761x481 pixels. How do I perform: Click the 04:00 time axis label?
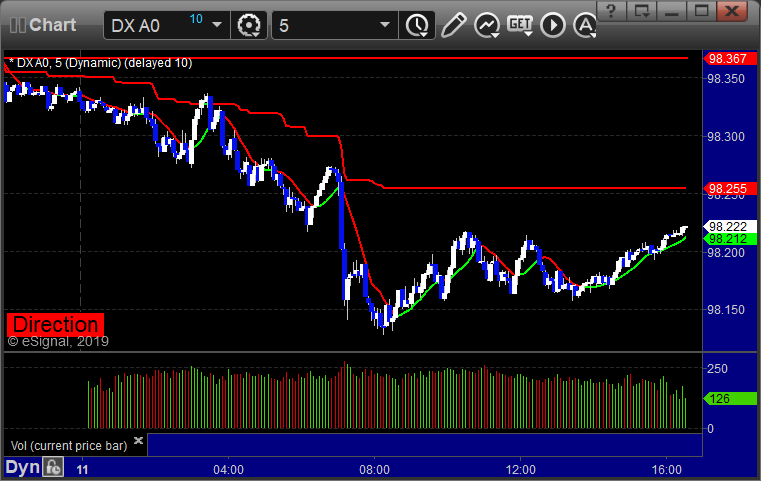click(228, 470)
